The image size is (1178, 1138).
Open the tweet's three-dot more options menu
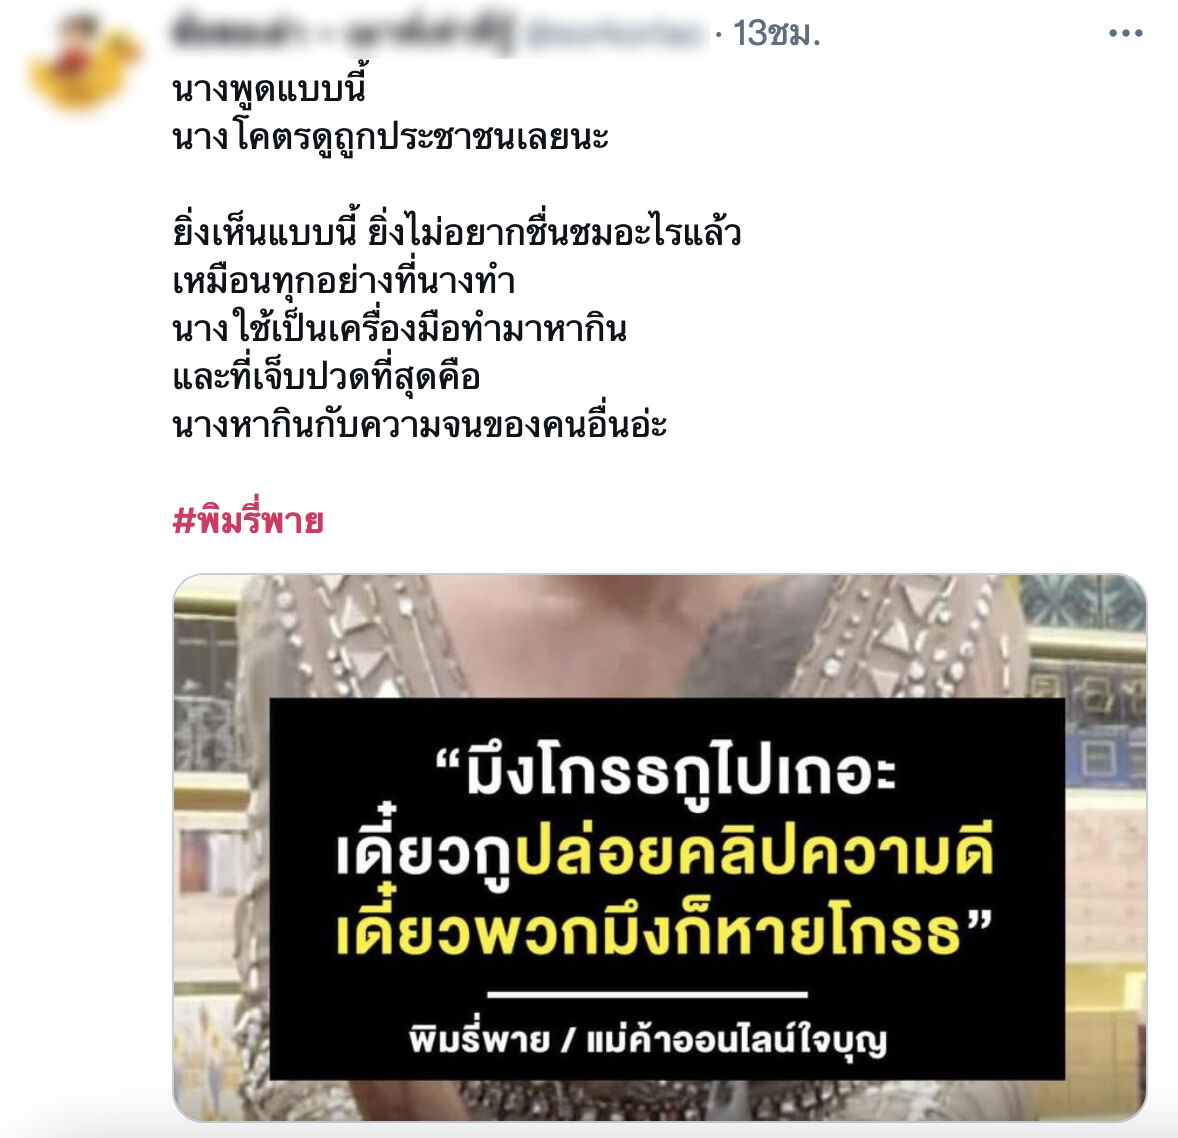1125,33
